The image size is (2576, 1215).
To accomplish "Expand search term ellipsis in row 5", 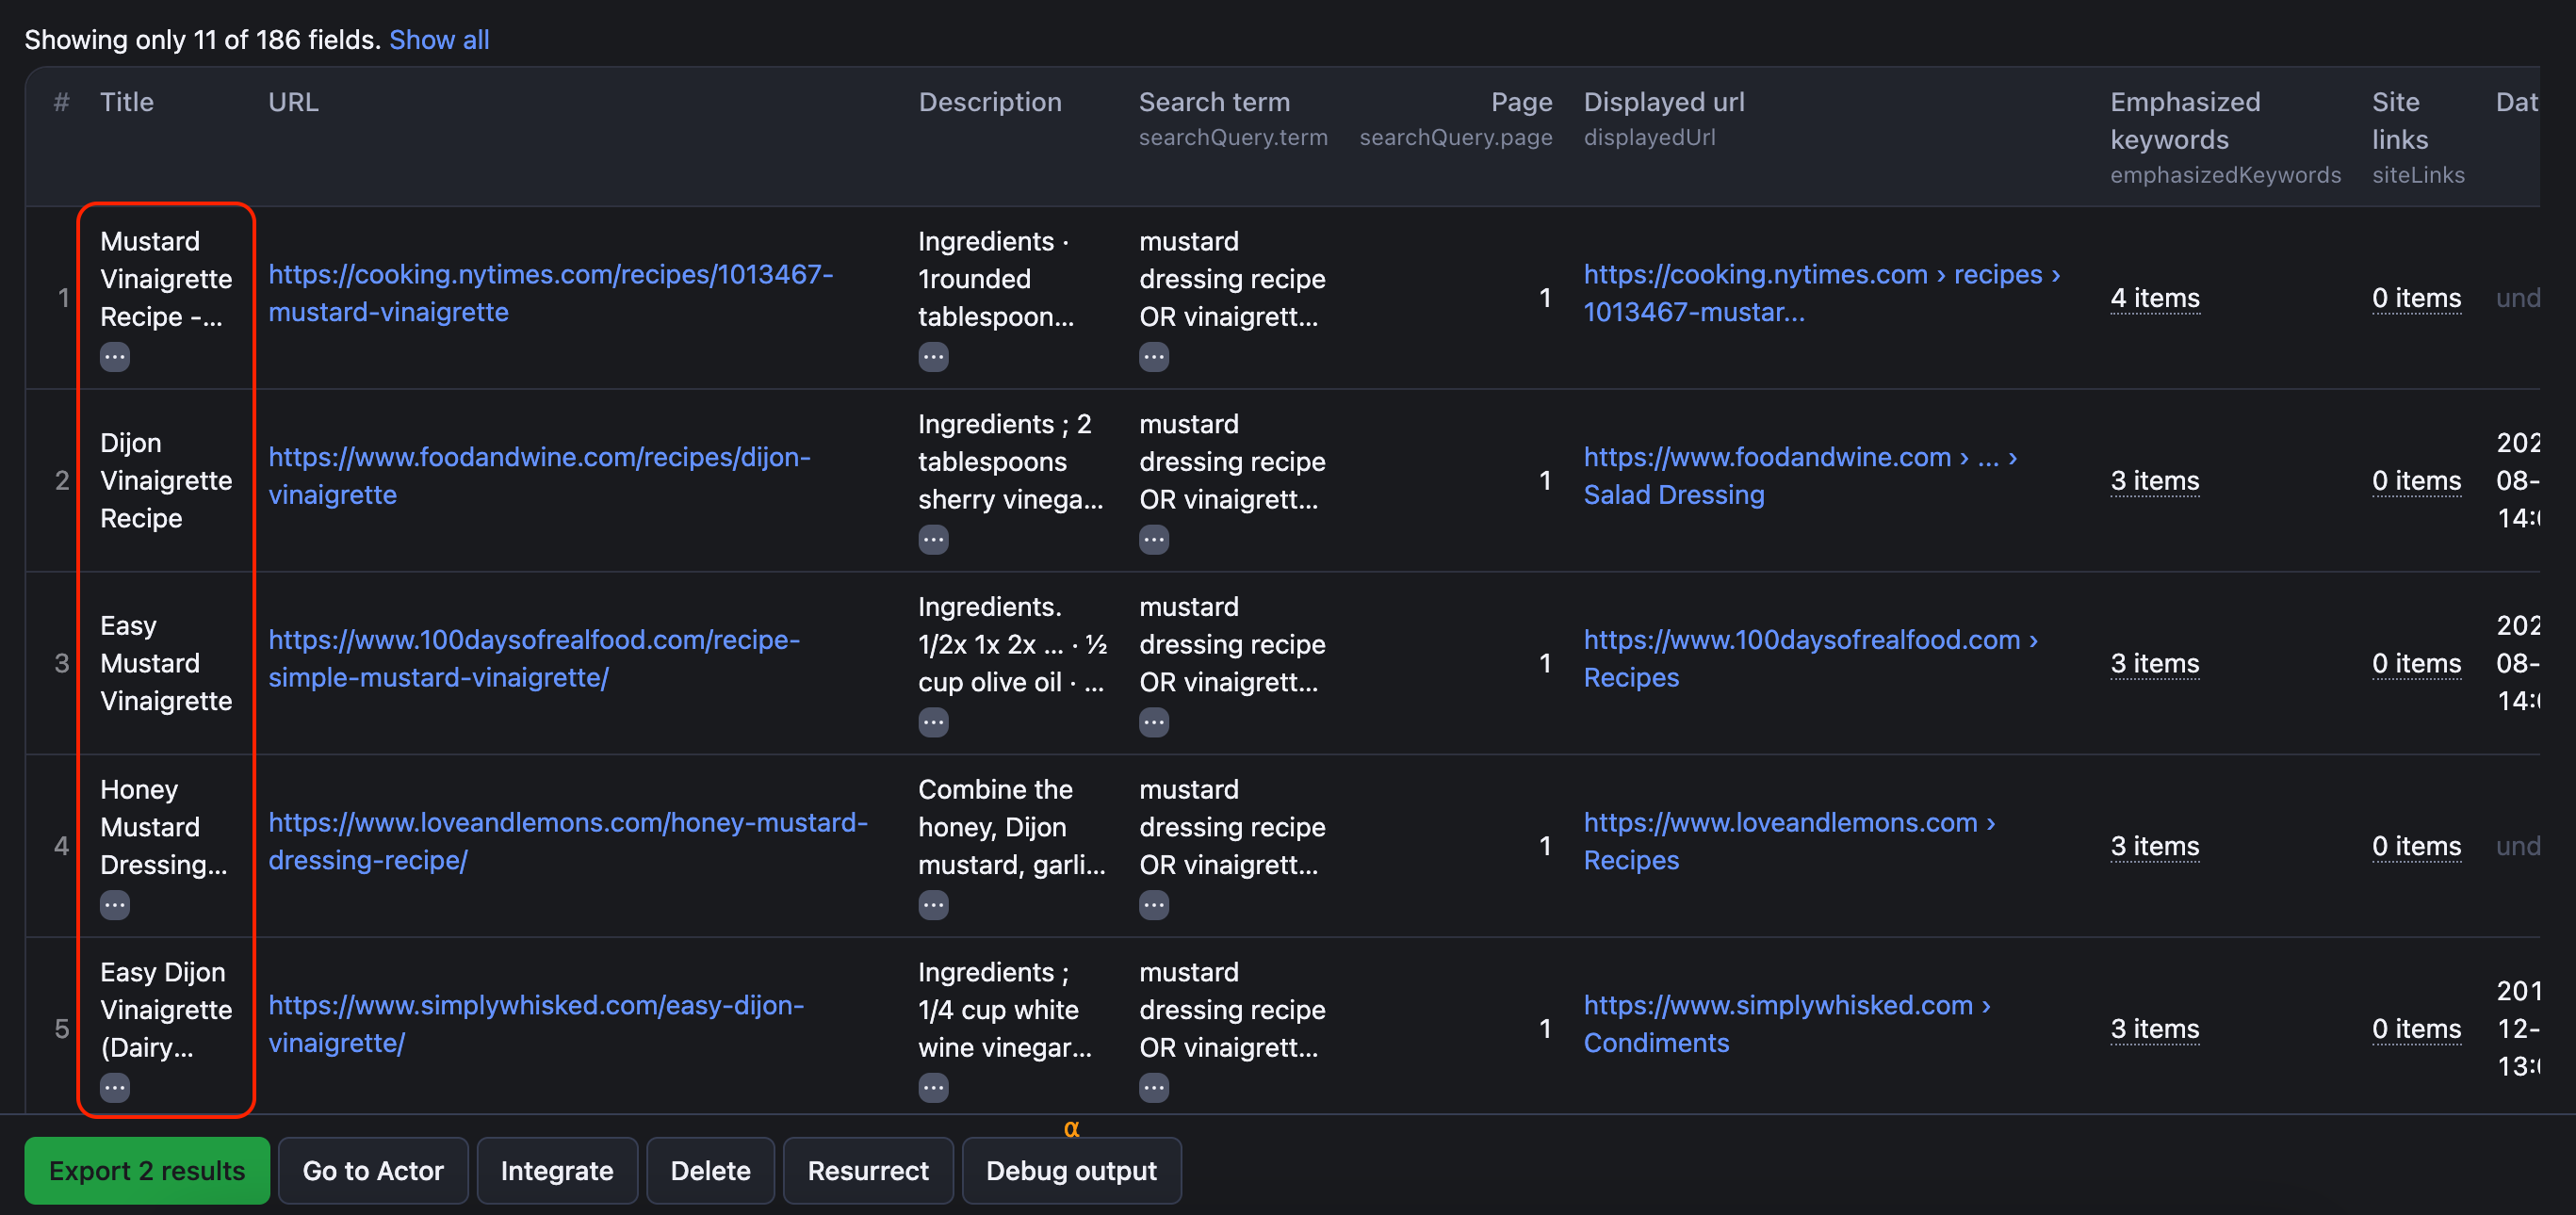I will tap(1153, 1087).
